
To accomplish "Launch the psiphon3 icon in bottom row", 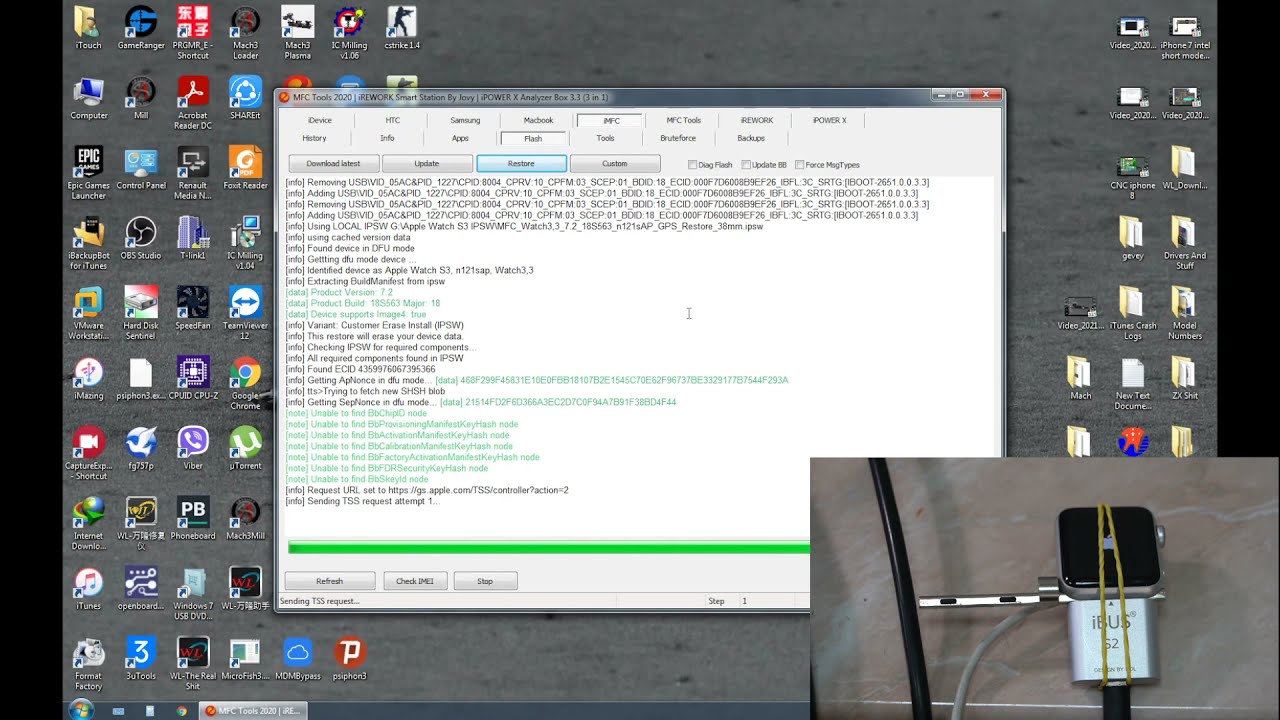I will [x=350, y=659].
